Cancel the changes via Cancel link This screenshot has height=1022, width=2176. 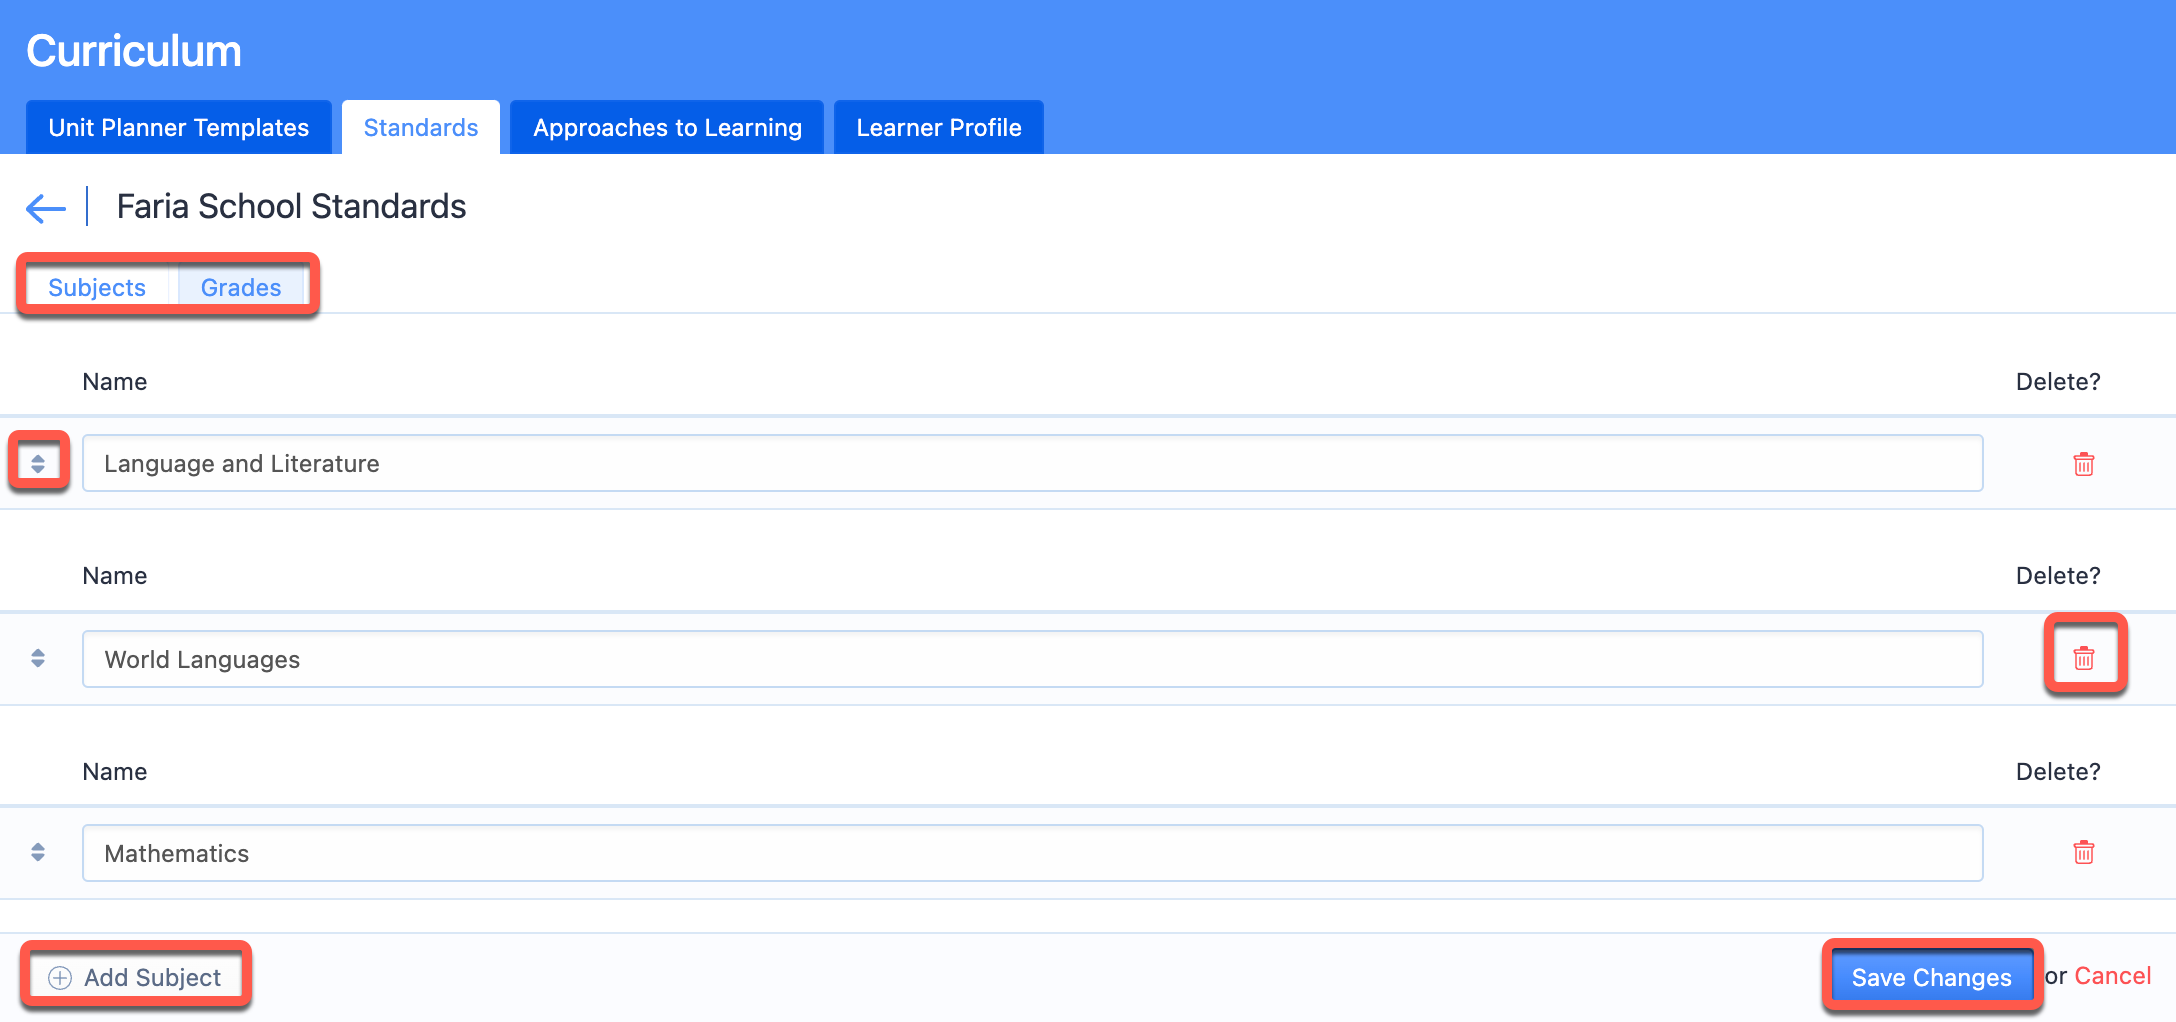[2113, 976]
